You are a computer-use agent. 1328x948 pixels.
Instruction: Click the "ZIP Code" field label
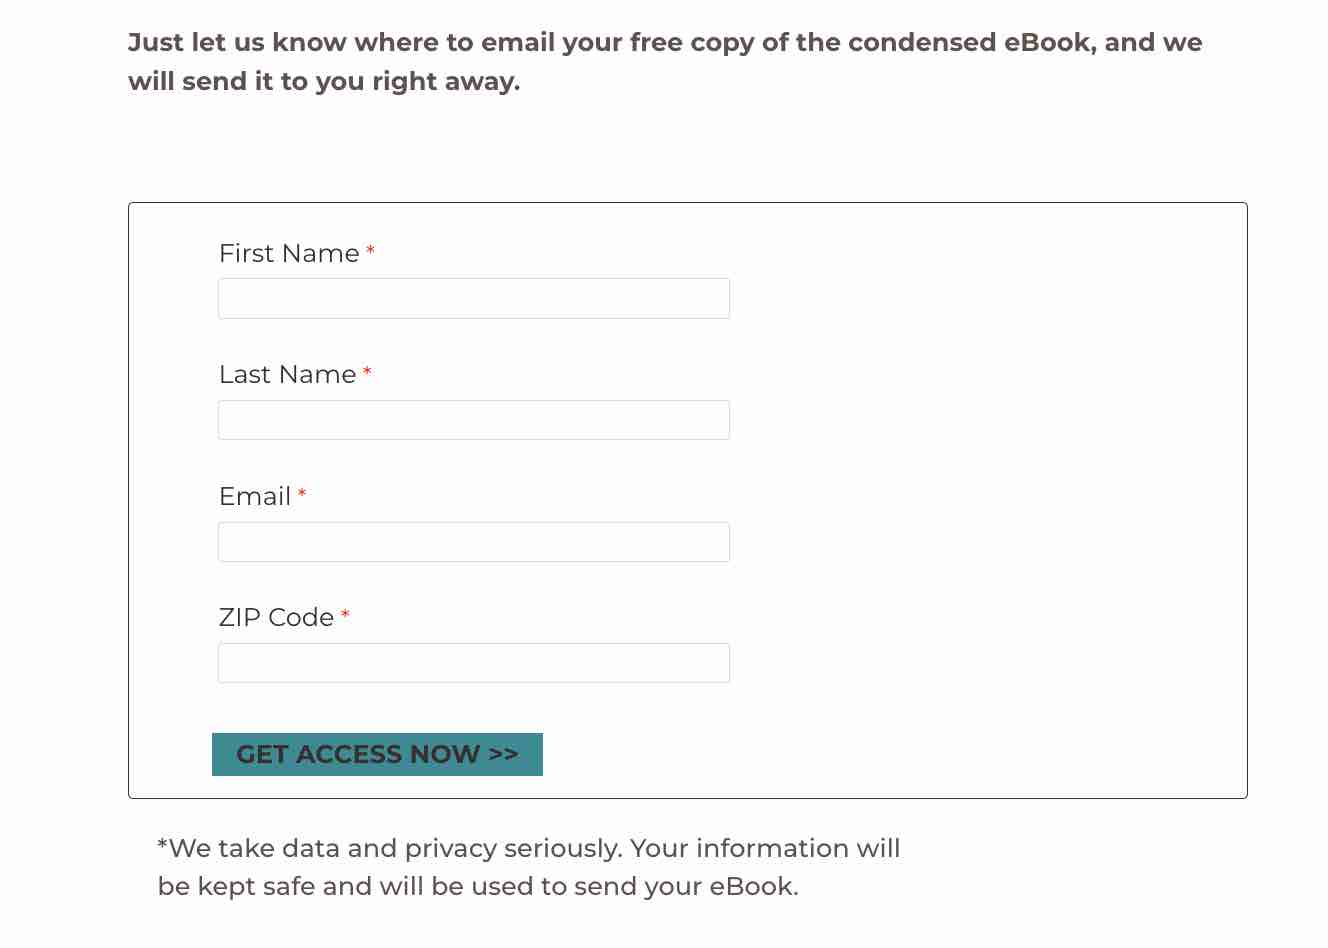tap(278, 618)
